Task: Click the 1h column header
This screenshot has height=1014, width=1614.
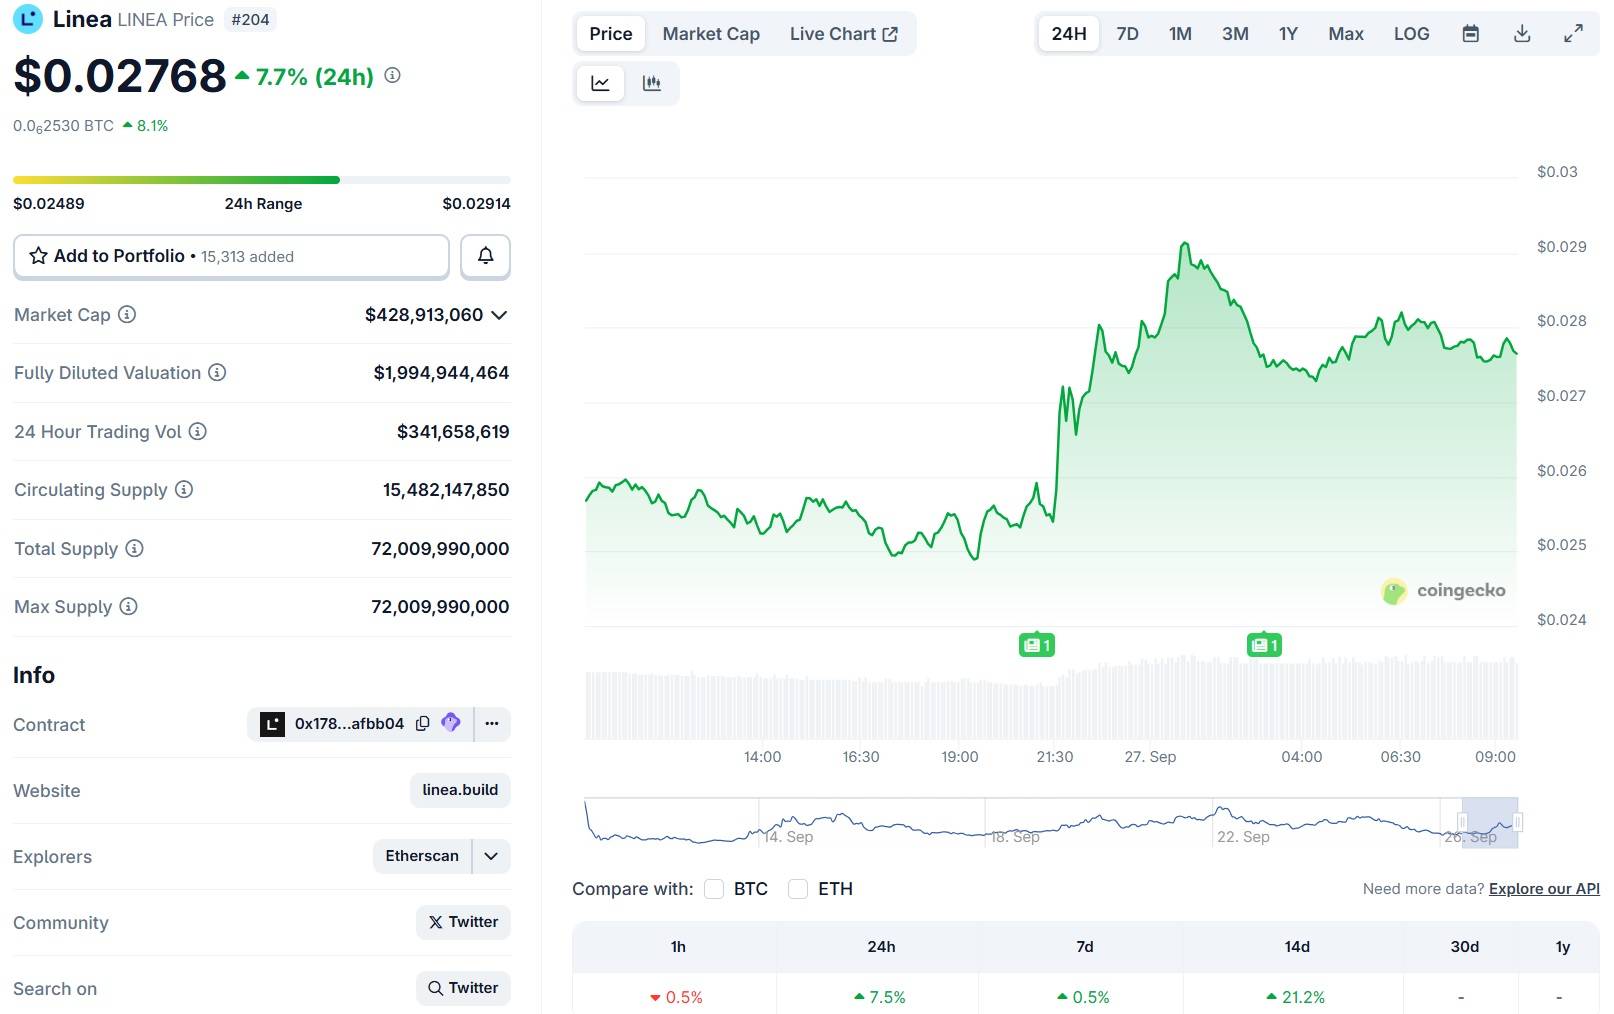Action: click(678, 946)
